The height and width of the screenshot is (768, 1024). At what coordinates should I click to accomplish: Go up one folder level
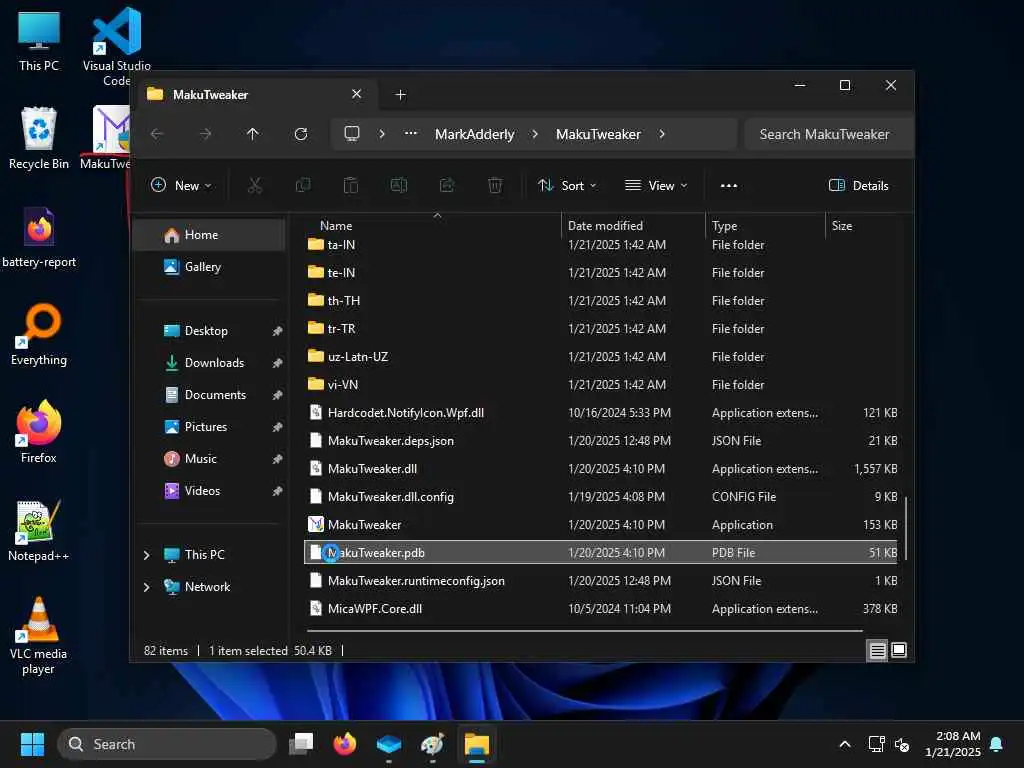253,134
